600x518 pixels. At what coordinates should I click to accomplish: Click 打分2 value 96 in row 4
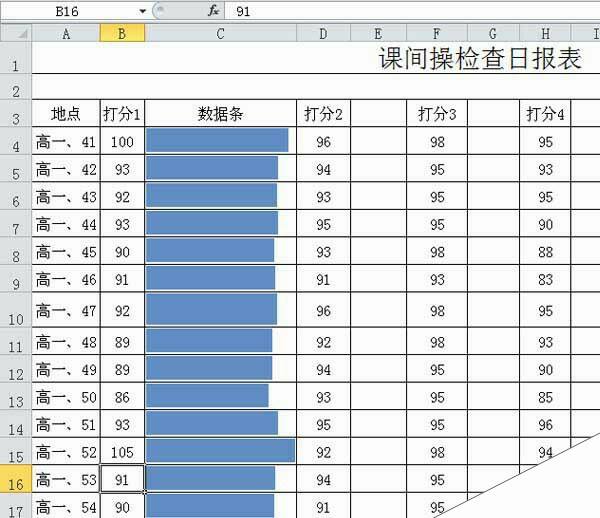323,141
